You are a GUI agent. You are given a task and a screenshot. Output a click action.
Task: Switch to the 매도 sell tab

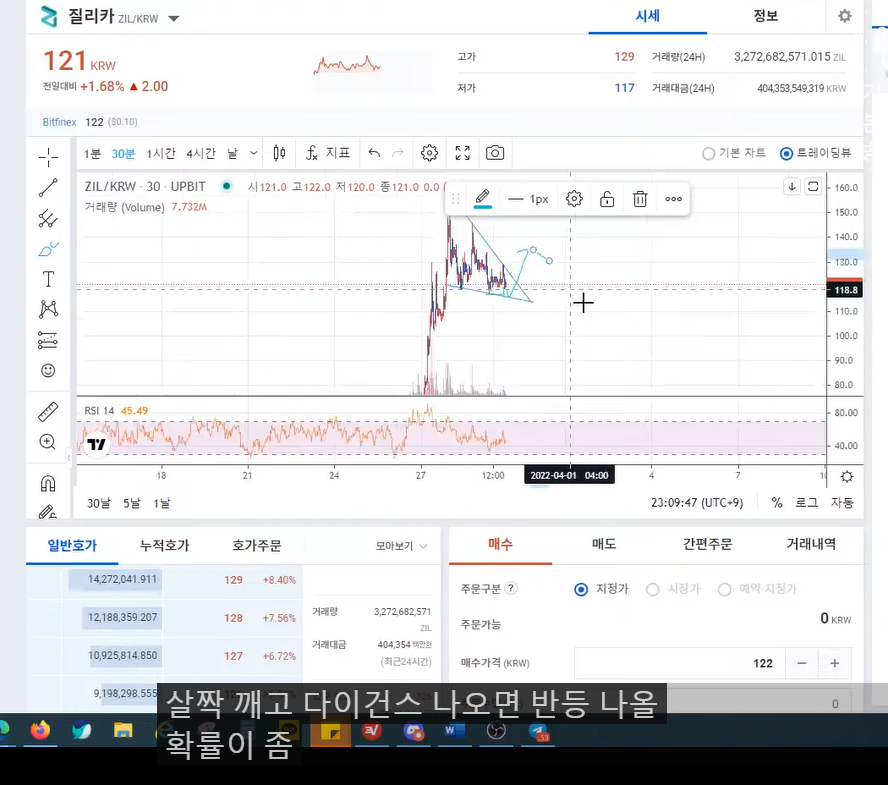(x=604, y=544)
